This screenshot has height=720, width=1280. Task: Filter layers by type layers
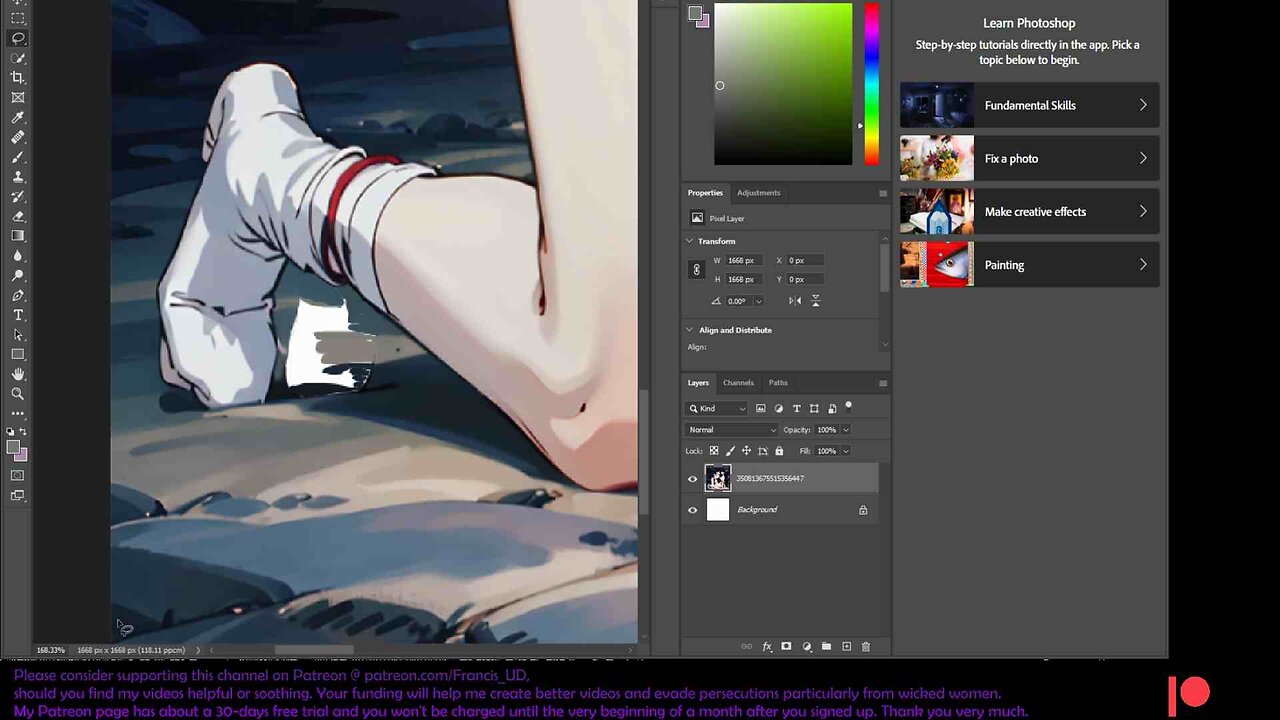pos(797,408)
